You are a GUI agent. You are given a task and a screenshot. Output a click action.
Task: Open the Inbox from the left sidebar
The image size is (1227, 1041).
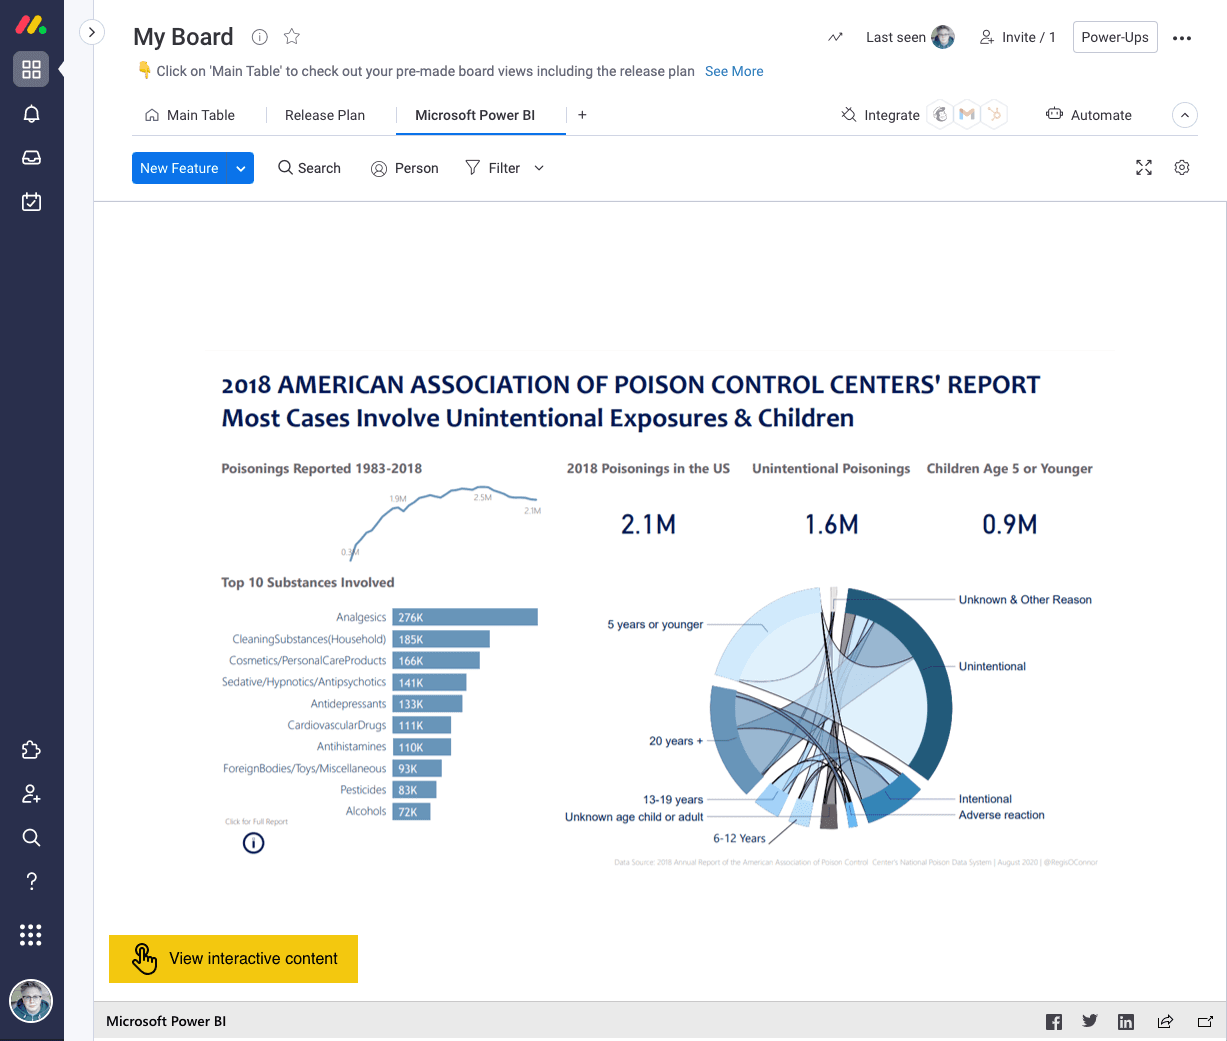coord(31,157)
